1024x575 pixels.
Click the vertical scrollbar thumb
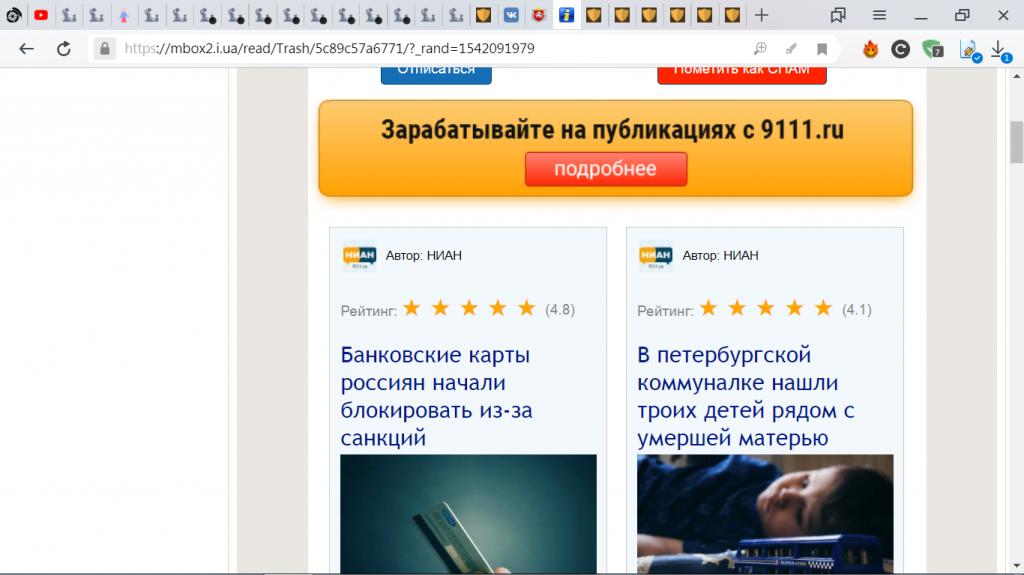(1016, 140)
